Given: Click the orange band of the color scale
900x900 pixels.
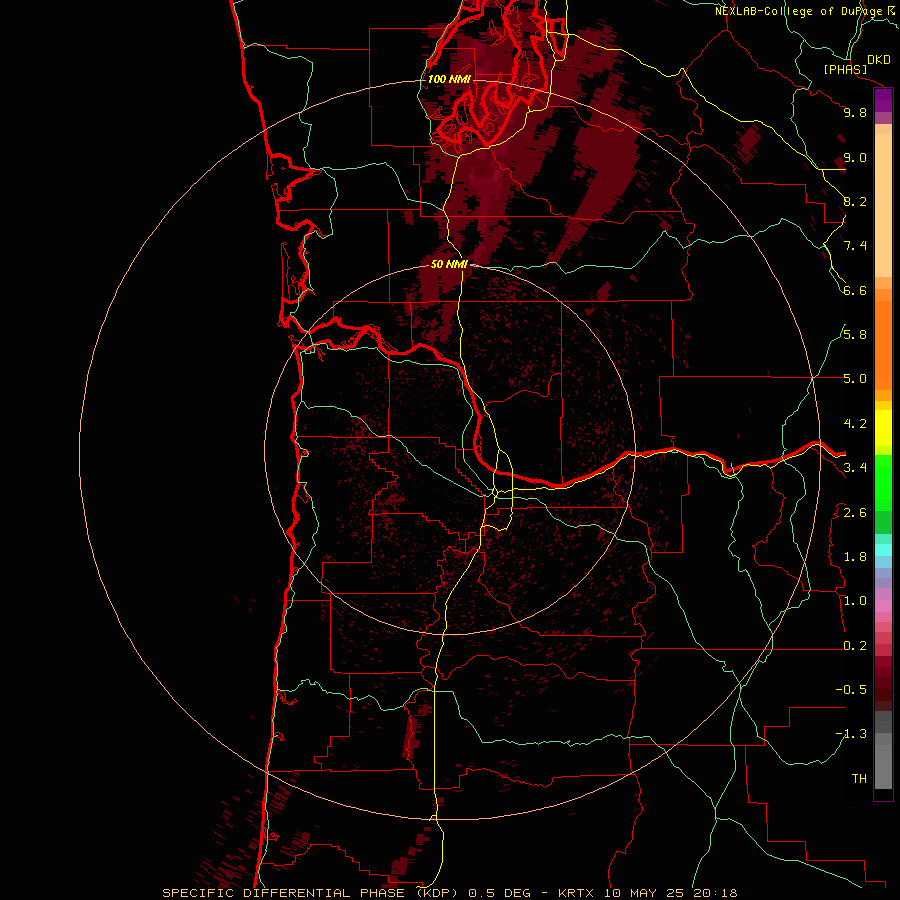Looking at the screenshot, I should [x=883, y=345].
